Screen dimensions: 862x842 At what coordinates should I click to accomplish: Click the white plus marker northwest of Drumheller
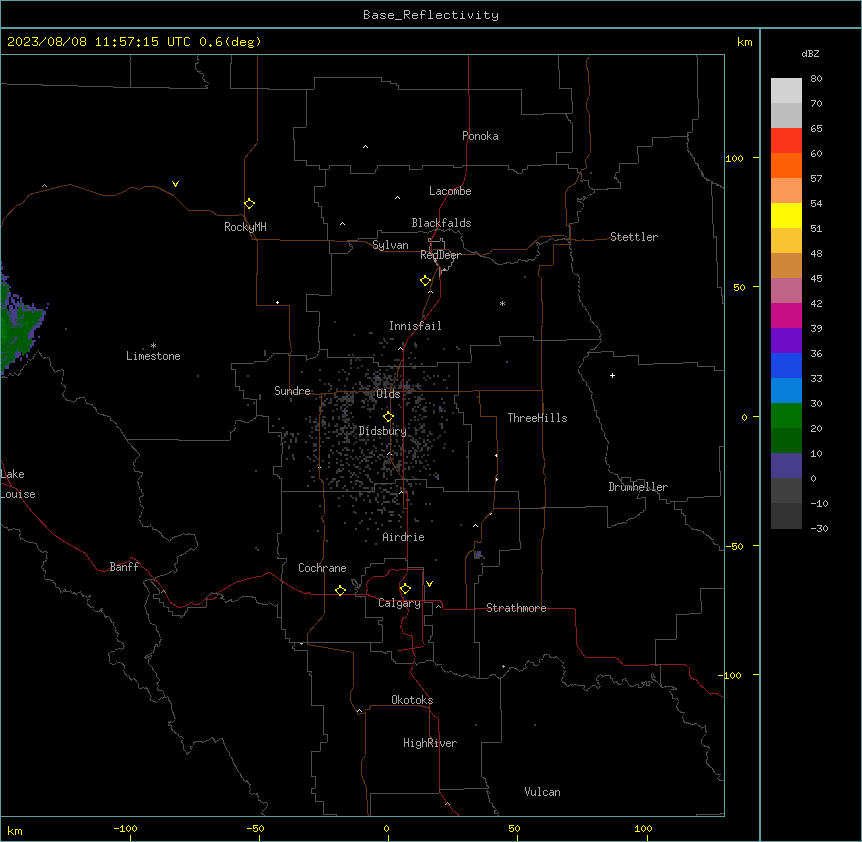tap(612, 375)
